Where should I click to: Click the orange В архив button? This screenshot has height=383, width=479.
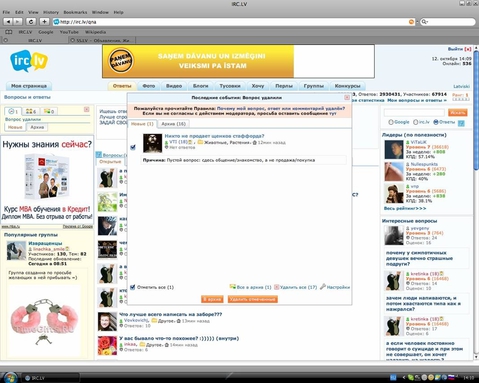click(212, 299)
